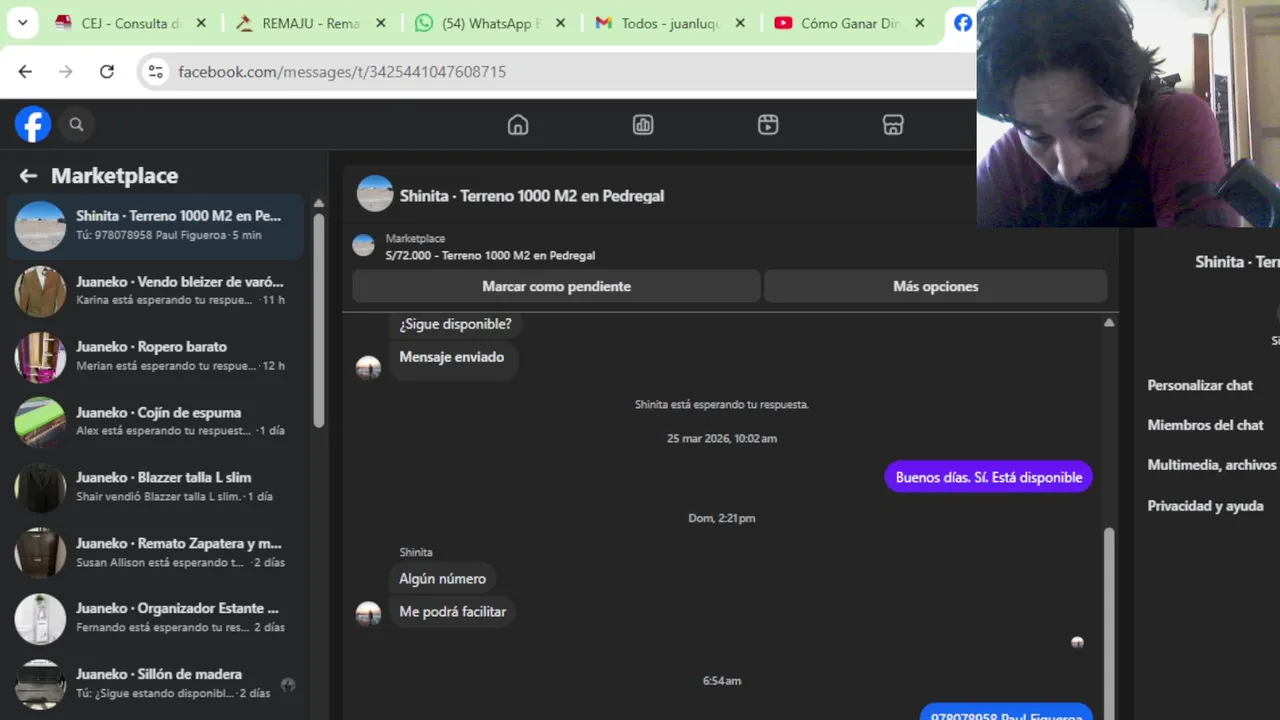1280x720 pixels.
Task: Click Marcar como pendiente button
Action: pos(556,286)
